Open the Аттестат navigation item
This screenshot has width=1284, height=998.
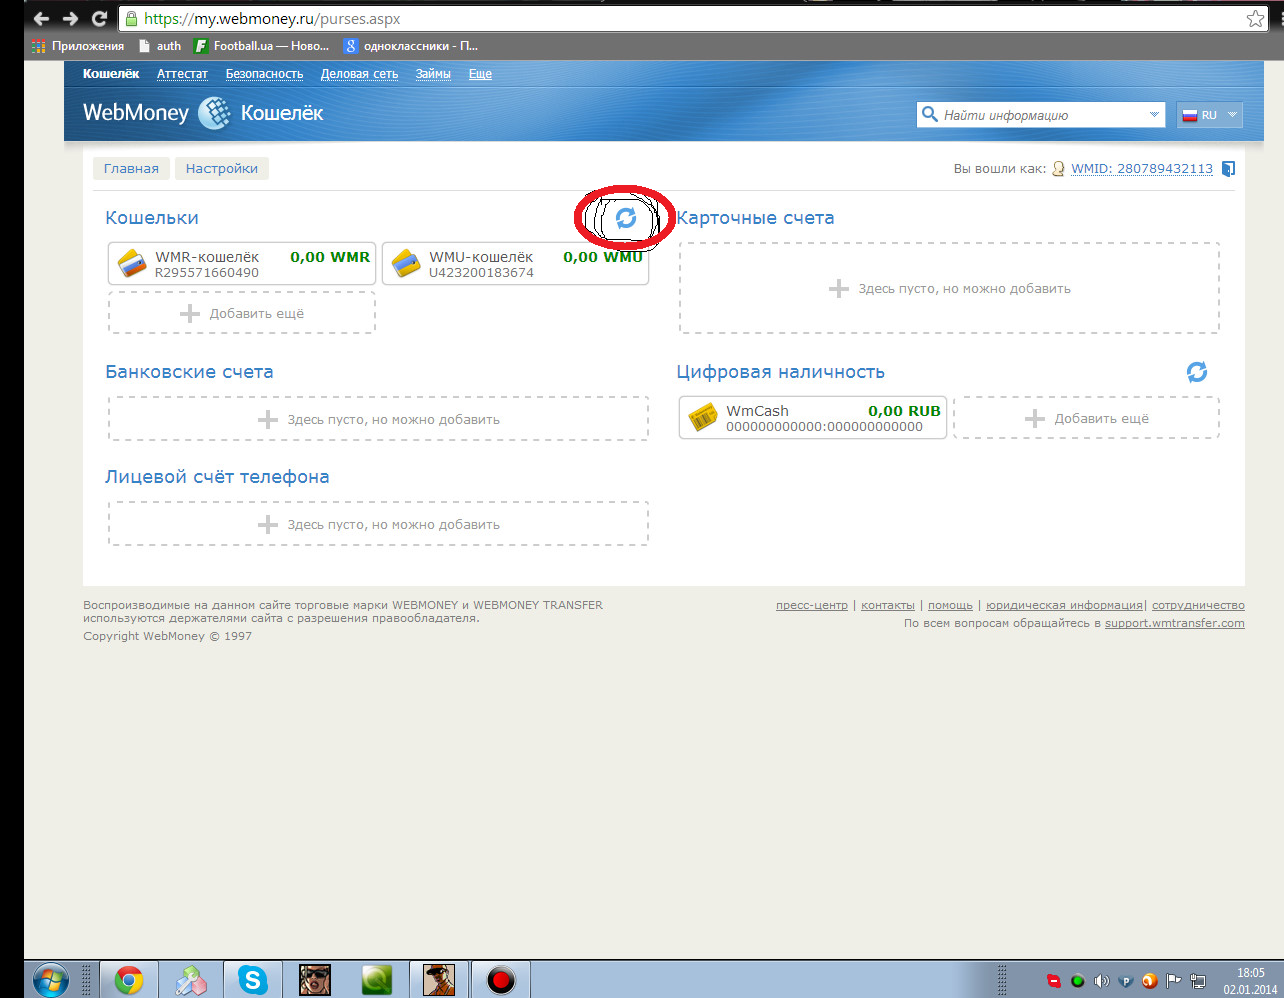click(182, 74)
